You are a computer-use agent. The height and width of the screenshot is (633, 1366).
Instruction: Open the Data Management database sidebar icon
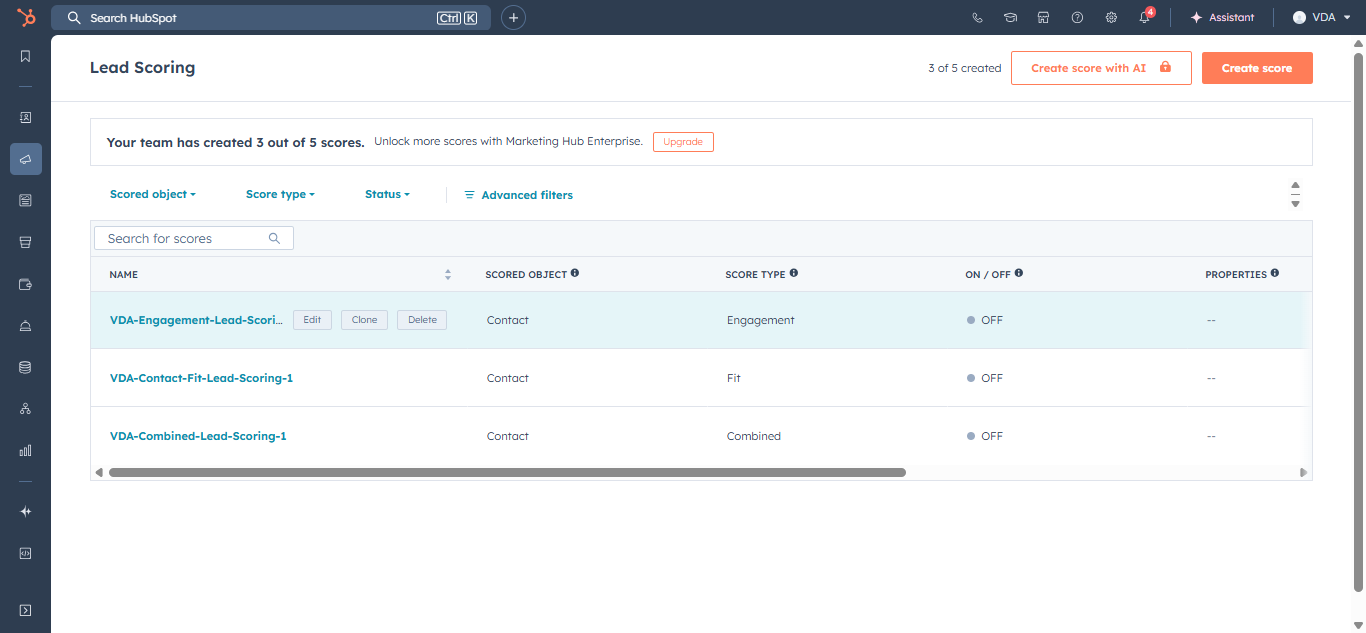(26, 367)
